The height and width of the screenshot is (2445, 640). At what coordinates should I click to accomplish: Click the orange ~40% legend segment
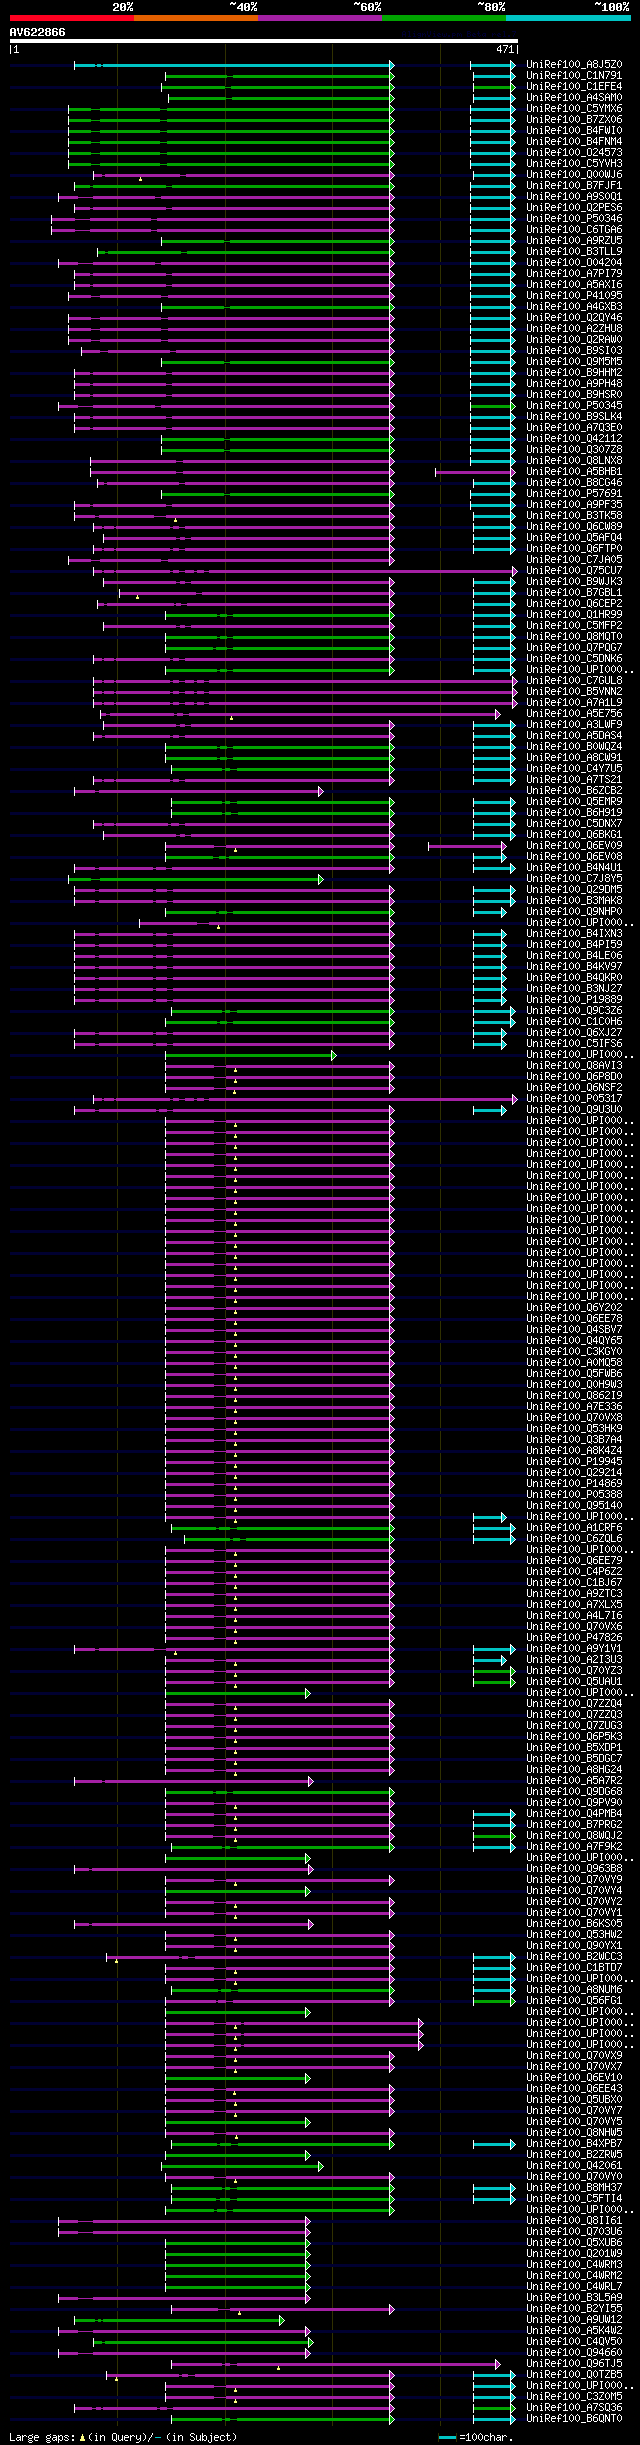pos(195,18)
